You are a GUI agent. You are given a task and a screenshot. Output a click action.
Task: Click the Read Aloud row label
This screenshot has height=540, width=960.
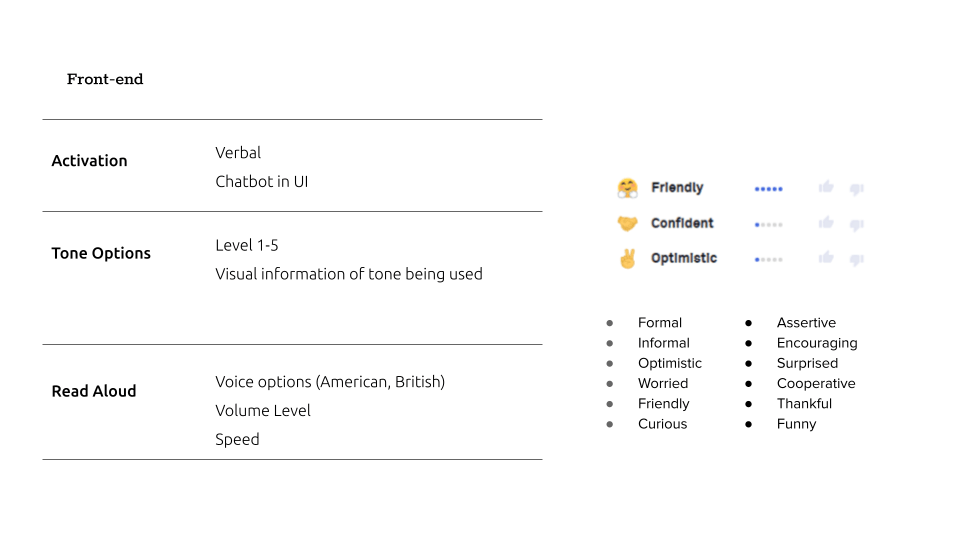94,391
